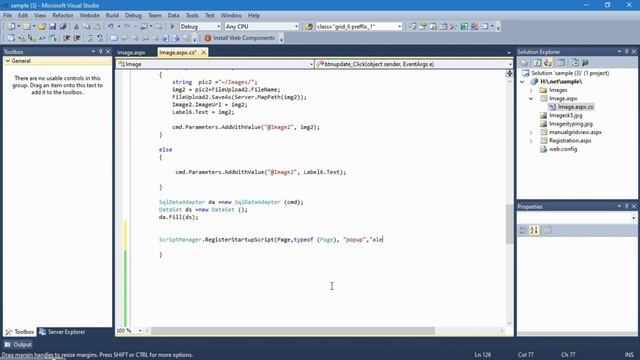This screenshot has height=360, width=640.
Task: Expand the manualgridview.aspx node
Action: (531, 132)
